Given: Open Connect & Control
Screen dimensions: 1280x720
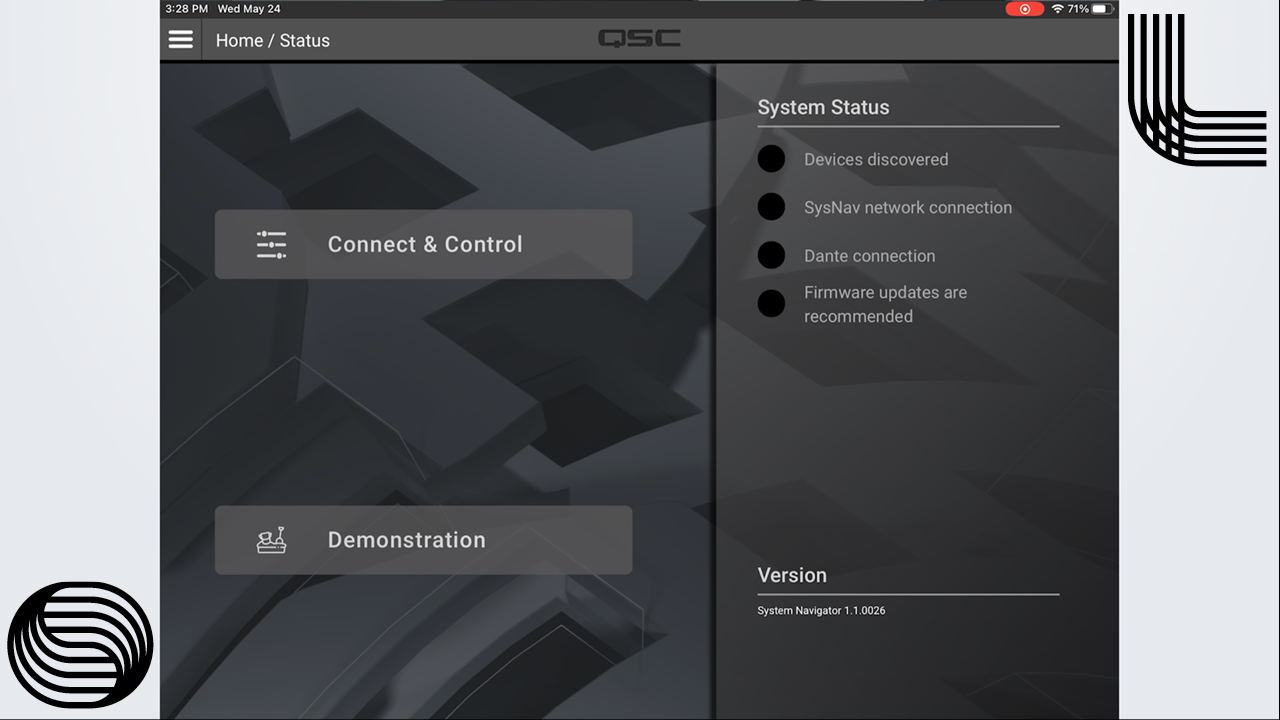Looking at the screenshot, I should [424, 245].
